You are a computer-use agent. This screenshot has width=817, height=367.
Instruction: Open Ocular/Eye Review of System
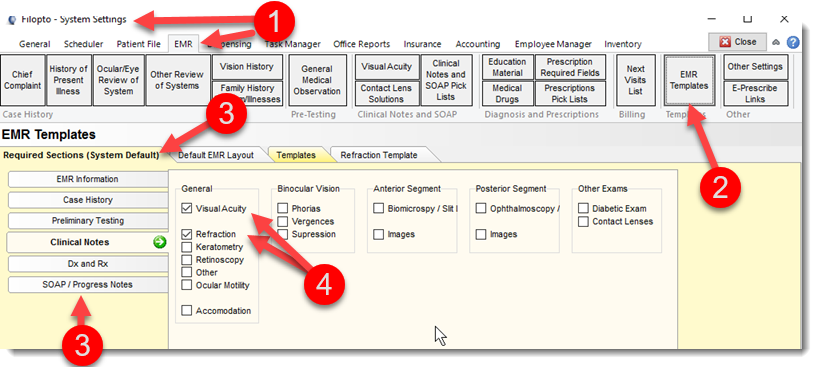click(x=118, y=80)
